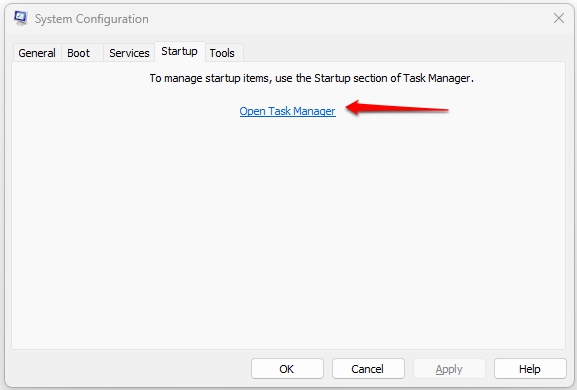Click the Services tab label

tap(129, 53)
